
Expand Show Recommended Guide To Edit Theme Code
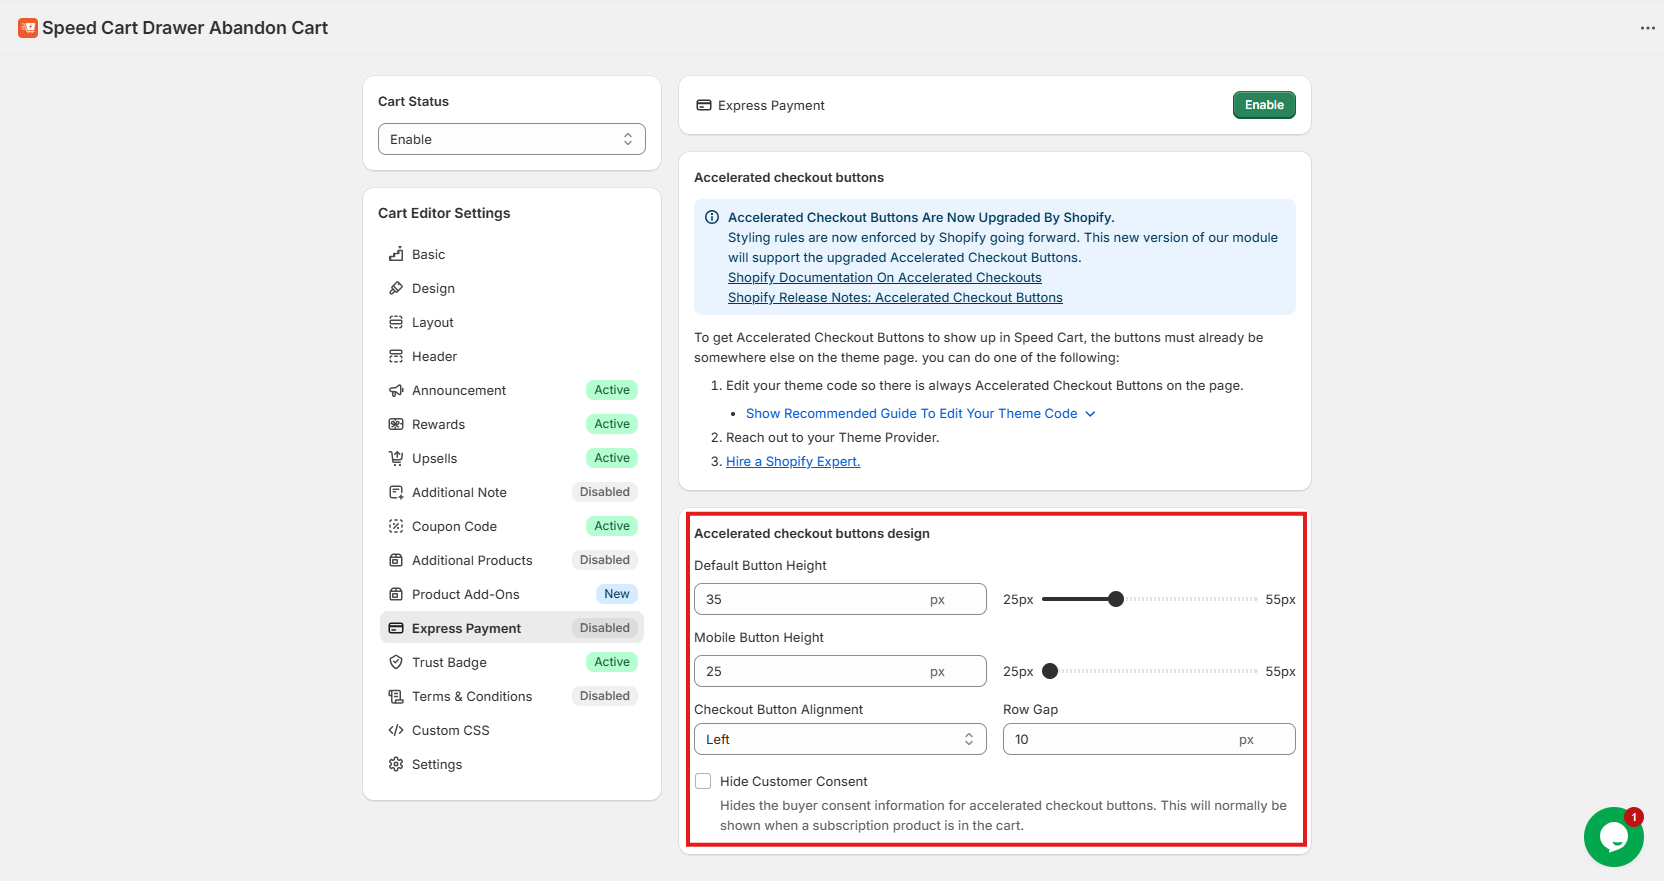920,413
